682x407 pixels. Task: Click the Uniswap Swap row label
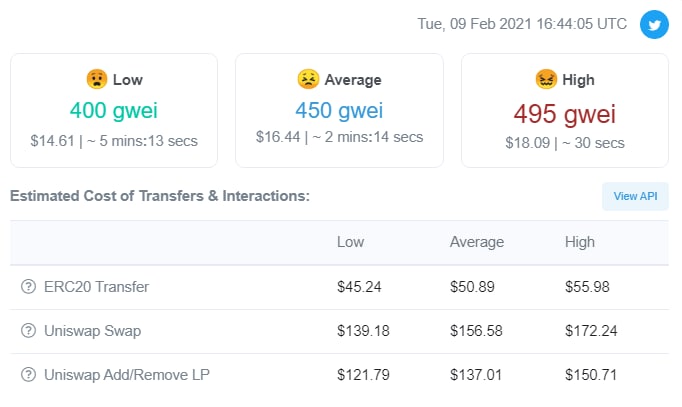point(93,331)
